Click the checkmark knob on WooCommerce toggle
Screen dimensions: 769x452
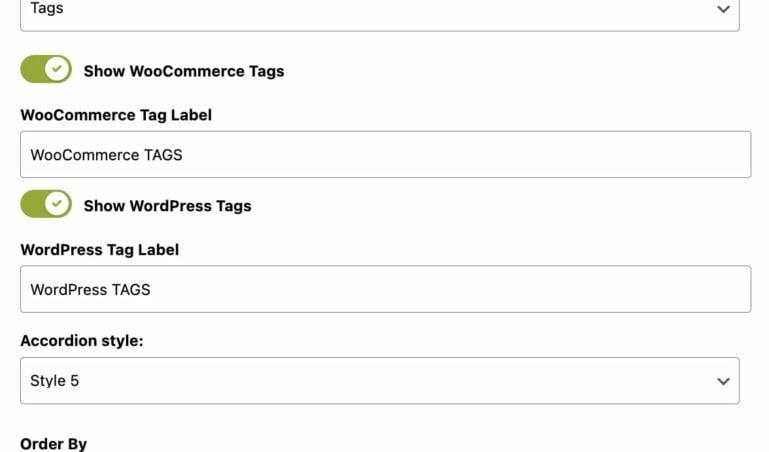57,69
